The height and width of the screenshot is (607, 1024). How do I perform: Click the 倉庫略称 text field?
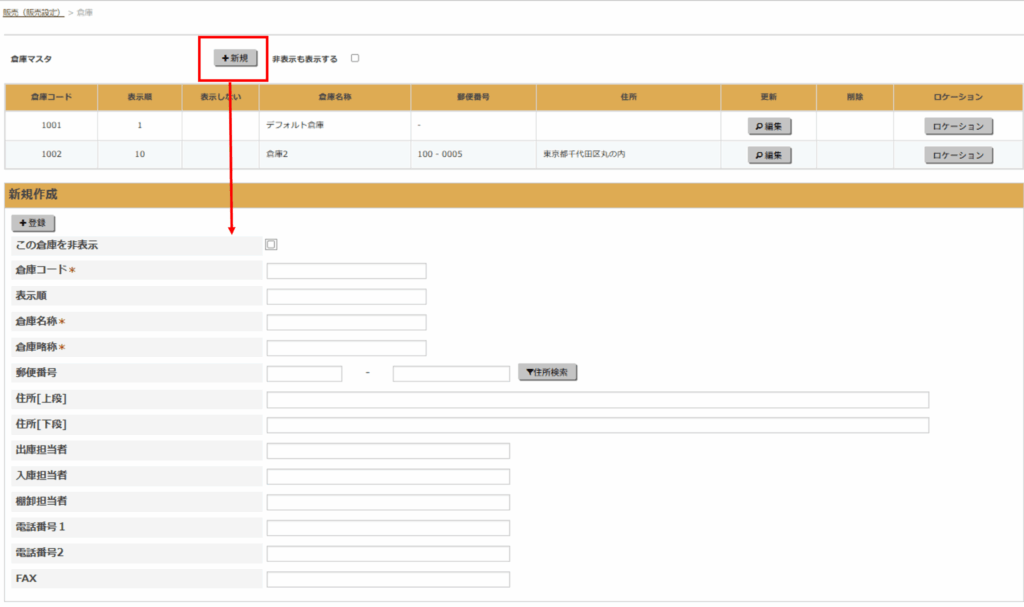346,348
